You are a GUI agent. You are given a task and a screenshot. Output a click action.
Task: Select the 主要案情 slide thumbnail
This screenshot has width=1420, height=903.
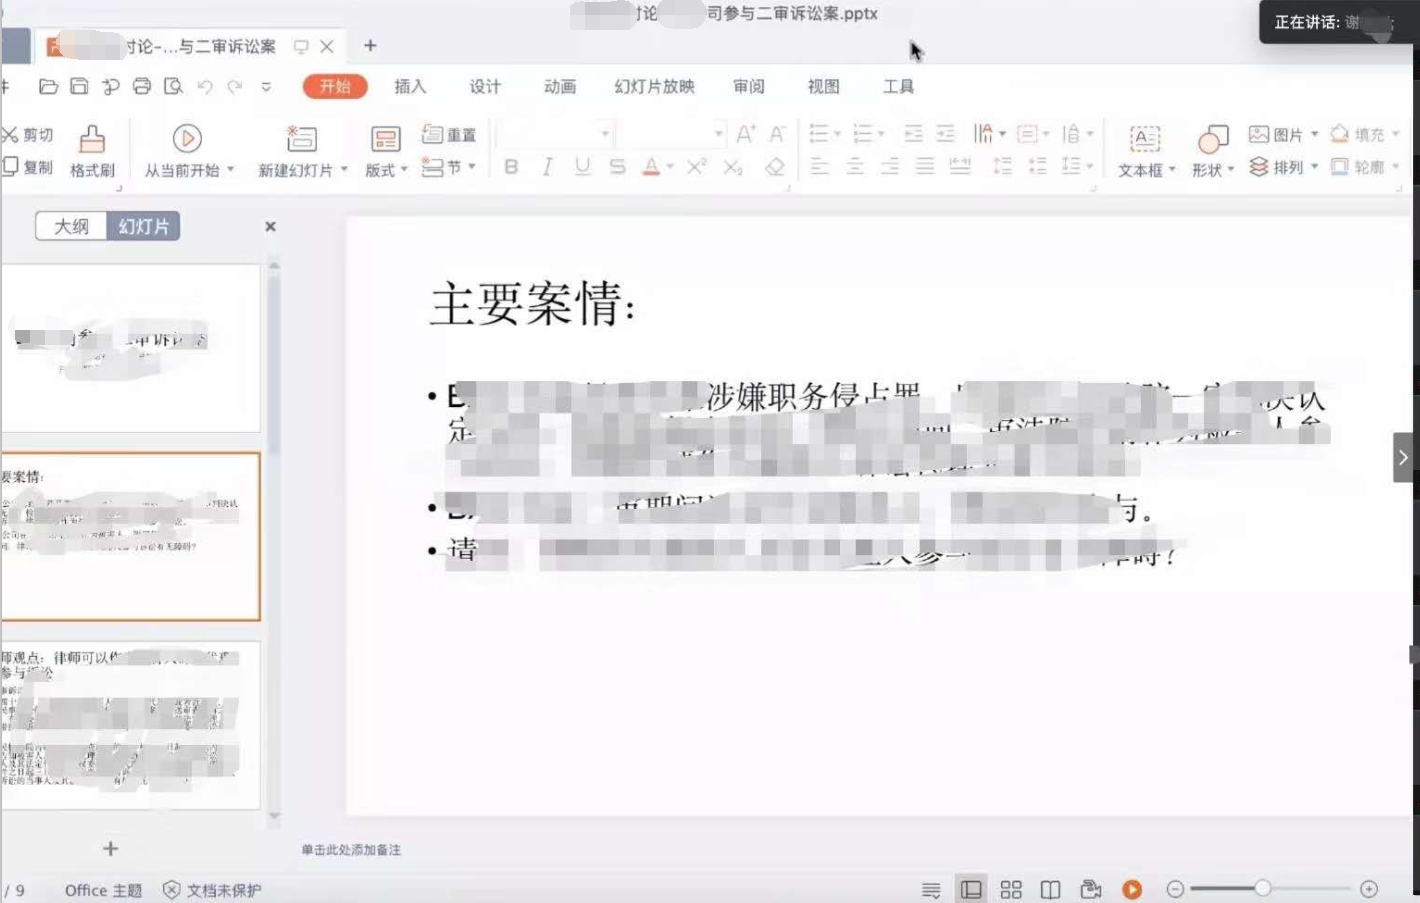click(130, 537)
